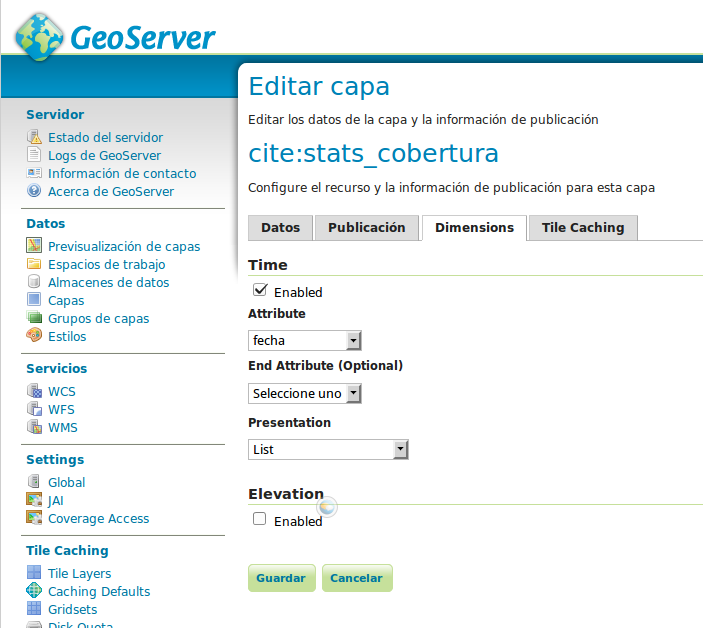The width and height of the screenshot is (703, 628).
Task: Disable the Time dimension checkbox
Action: coord(260,290)
